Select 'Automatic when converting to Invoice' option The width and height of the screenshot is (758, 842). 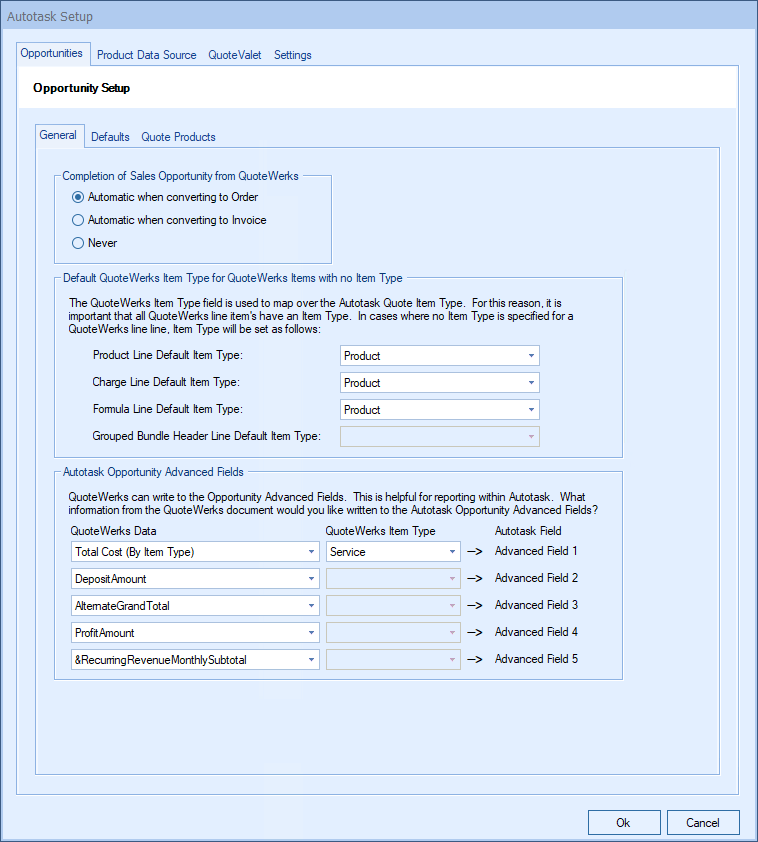point(79,220)
